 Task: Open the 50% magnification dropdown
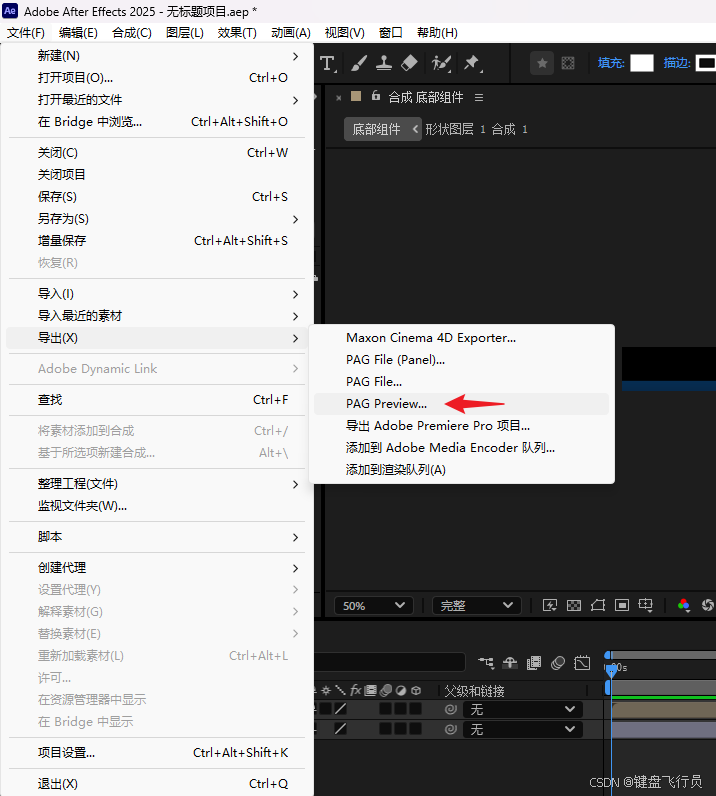point(373,606)
